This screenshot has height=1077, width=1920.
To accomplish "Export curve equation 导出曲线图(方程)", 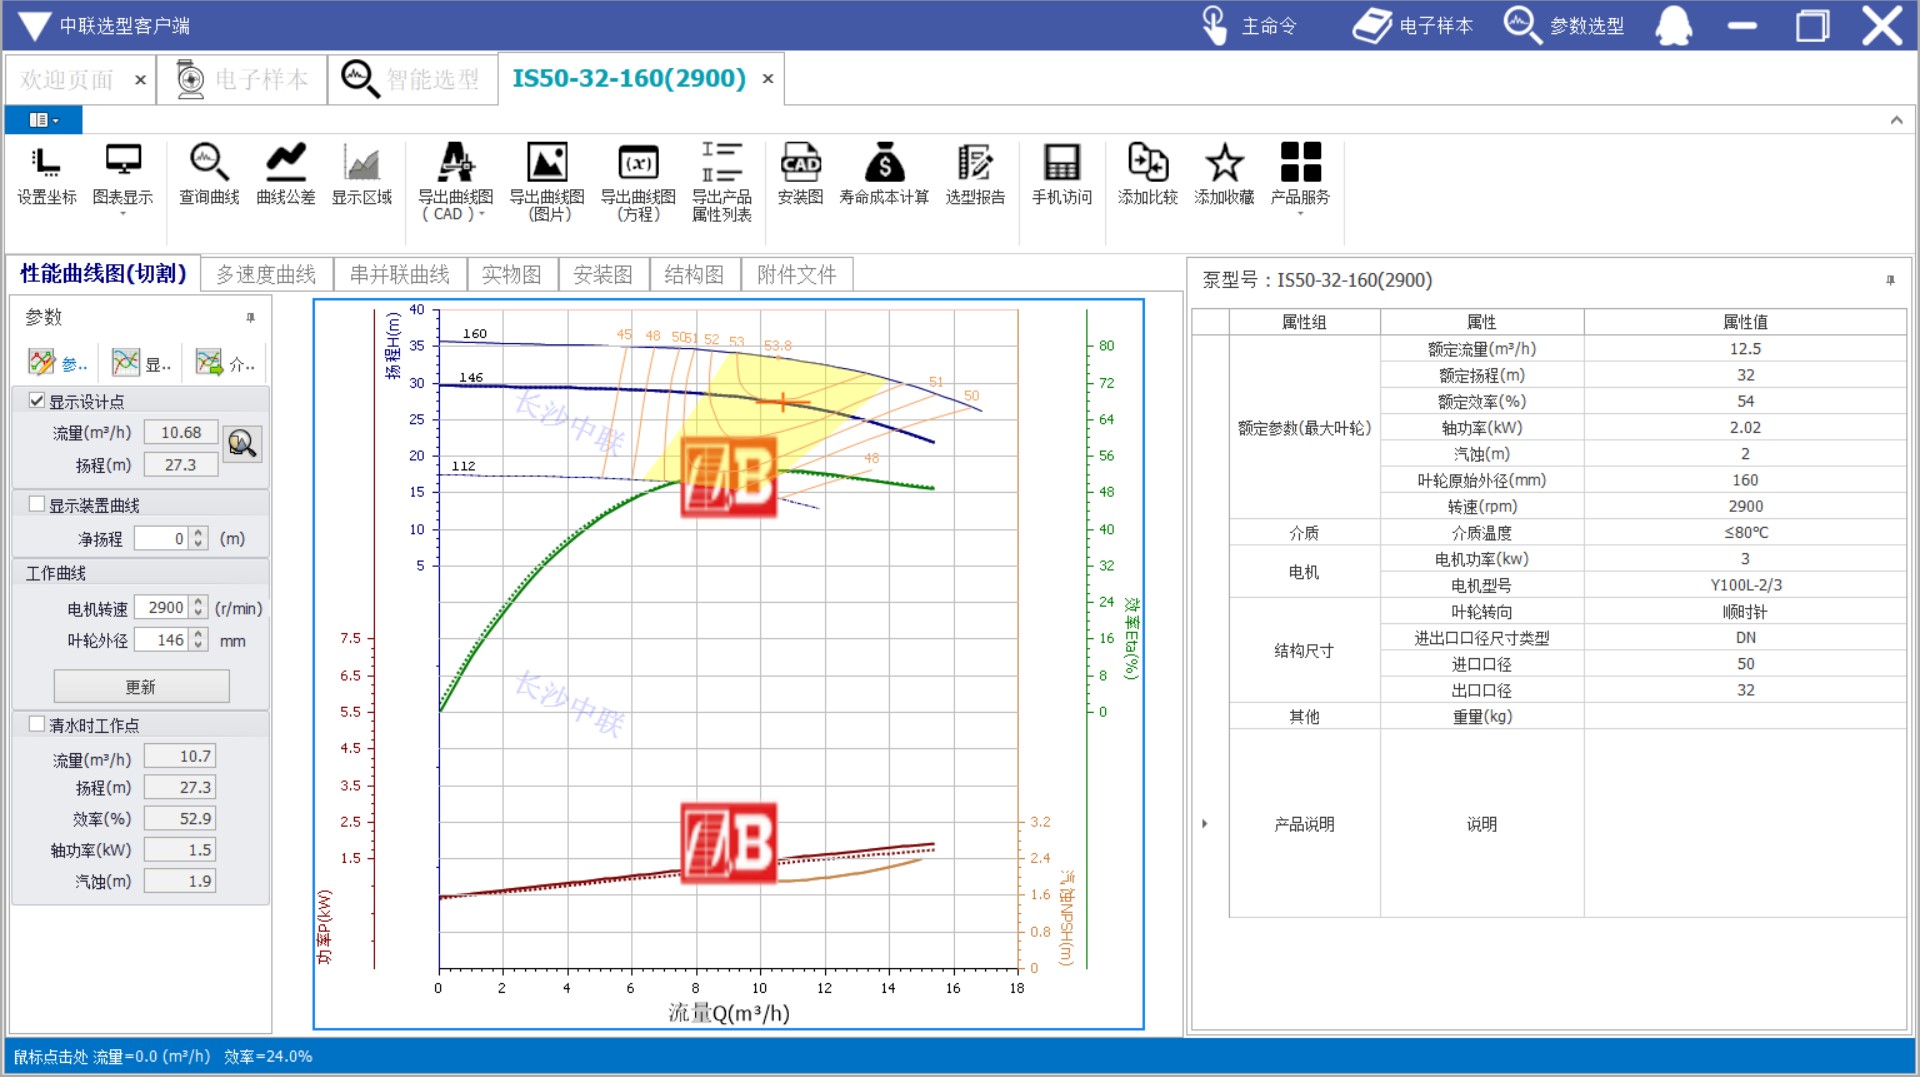I will pyautogui.click(x=638, y=182).
